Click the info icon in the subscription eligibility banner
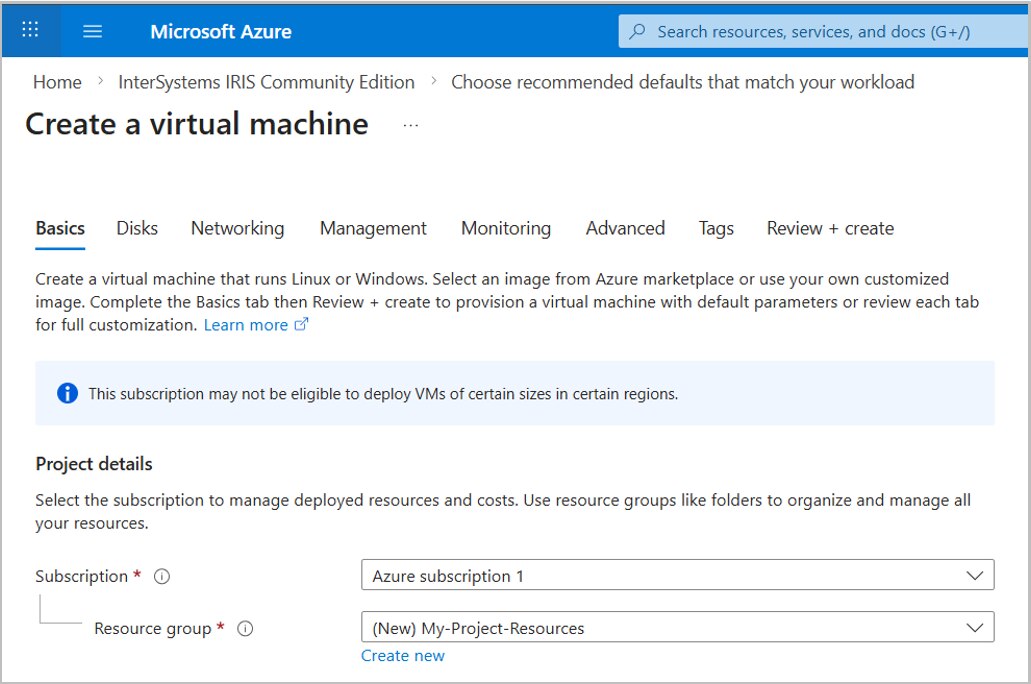Viewport: 1031px width, 684px height. (67, 393)
